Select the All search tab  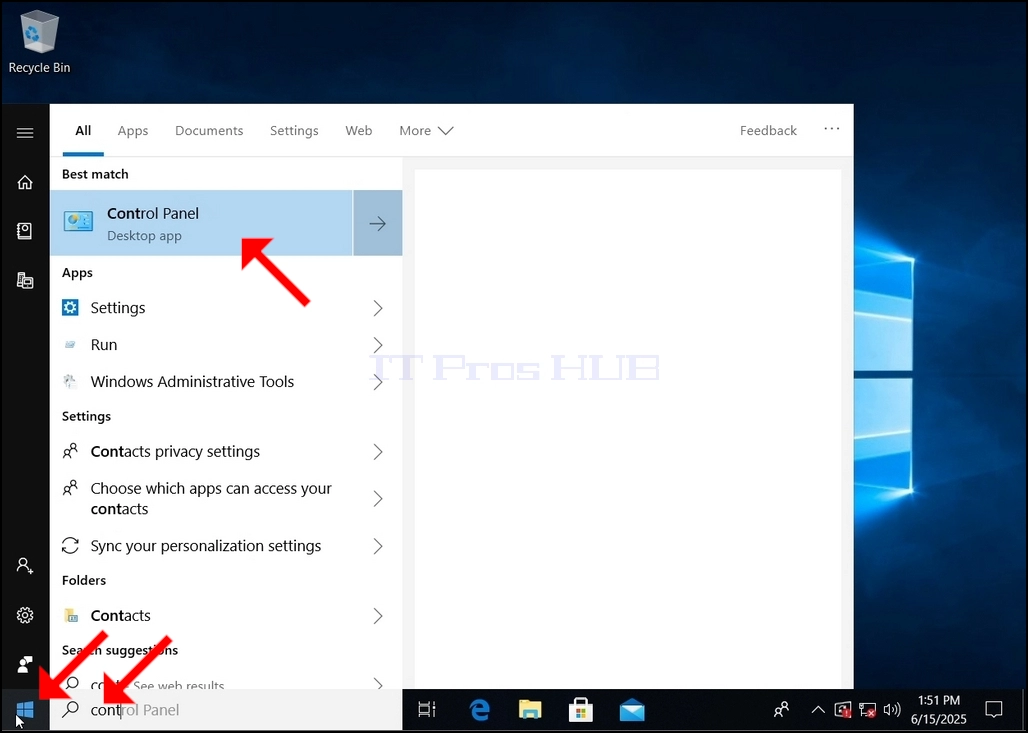(83, 130)
